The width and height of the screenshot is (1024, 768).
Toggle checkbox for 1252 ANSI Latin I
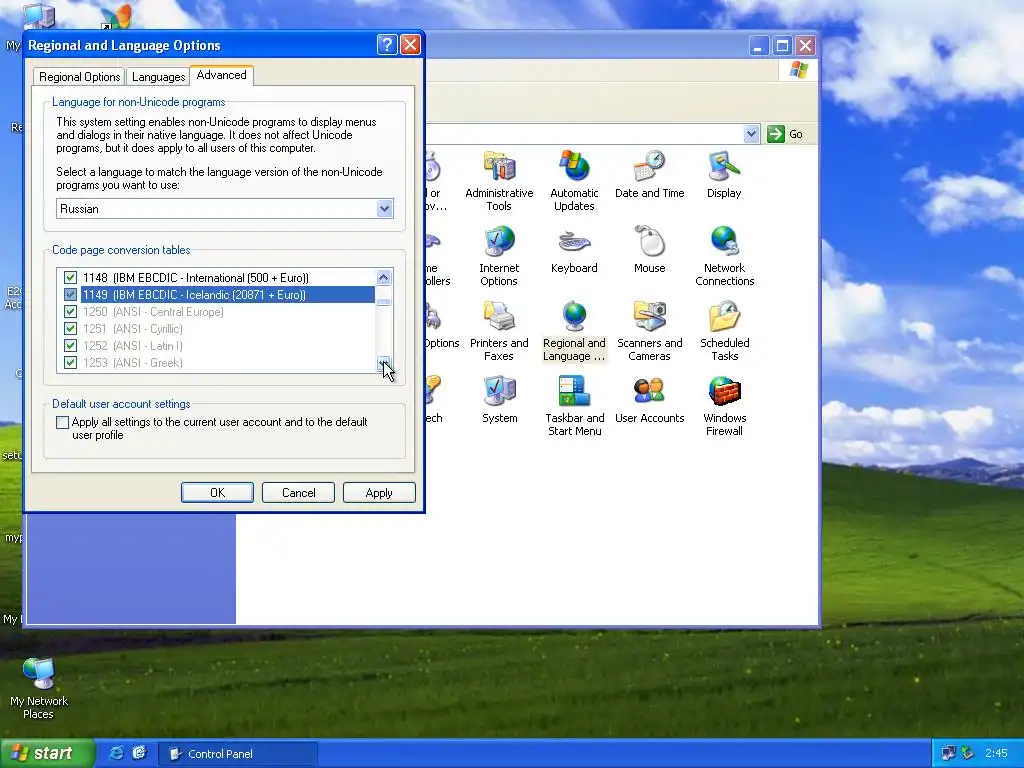[x=71, y=345]
